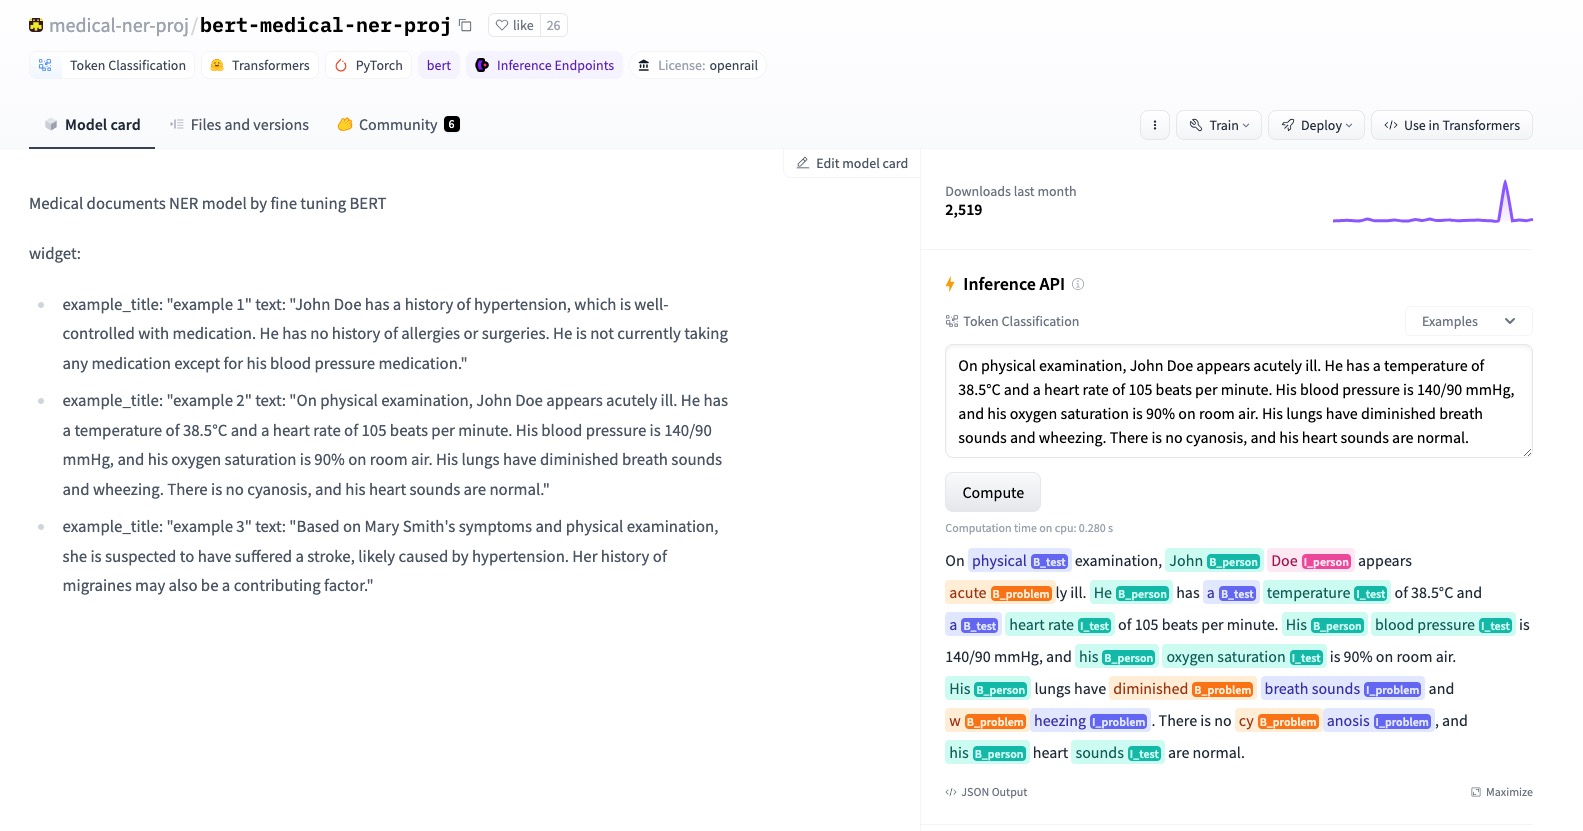Click the 'anosis I_problem' entity highlight
Screen dimensions: 1583x831
(x=1378, y=721)
